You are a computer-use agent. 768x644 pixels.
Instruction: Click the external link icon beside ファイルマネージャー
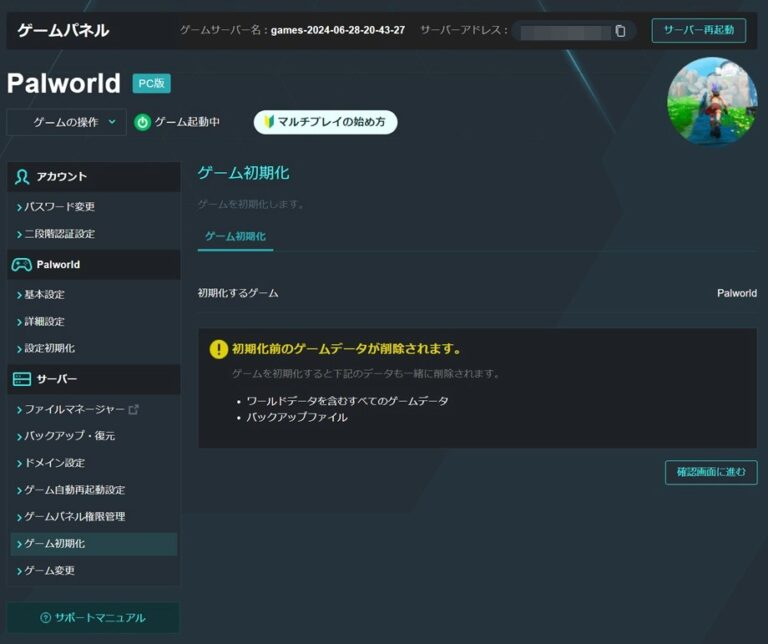point(133,409)
